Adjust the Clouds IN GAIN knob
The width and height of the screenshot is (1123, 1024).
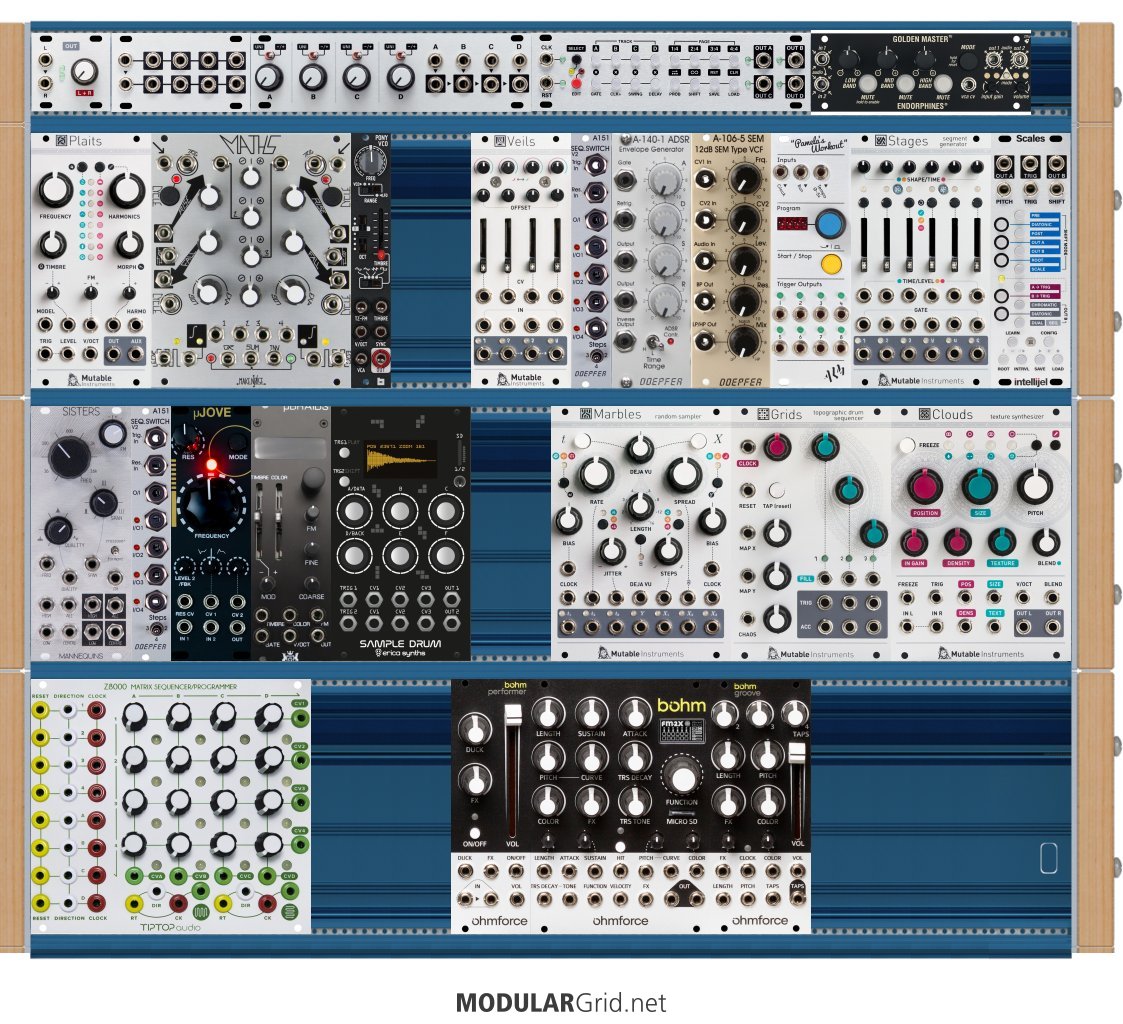coord(914,543)
